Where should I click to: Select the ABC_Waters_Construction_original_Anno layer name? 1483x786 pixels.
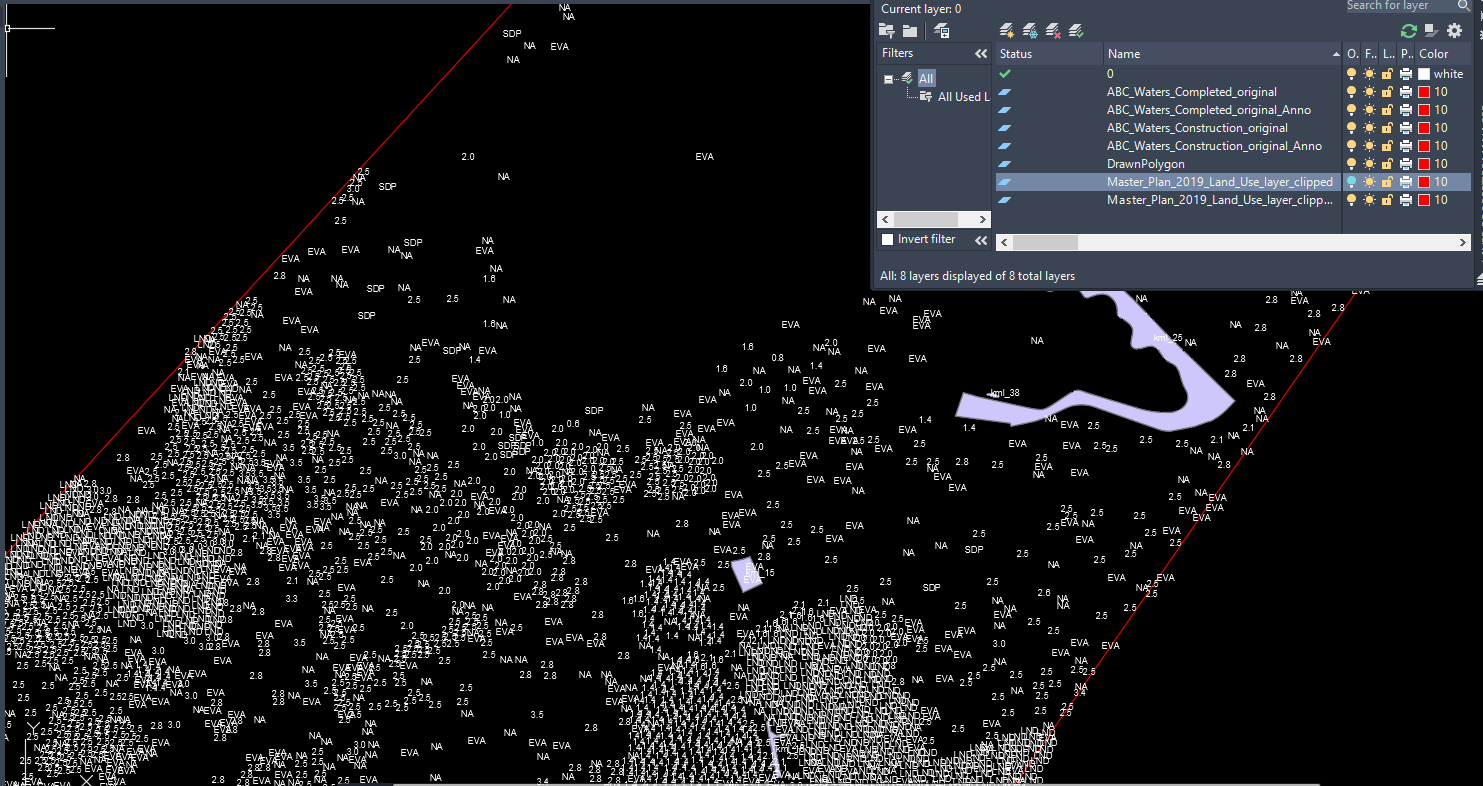[x=1214, y=146]
